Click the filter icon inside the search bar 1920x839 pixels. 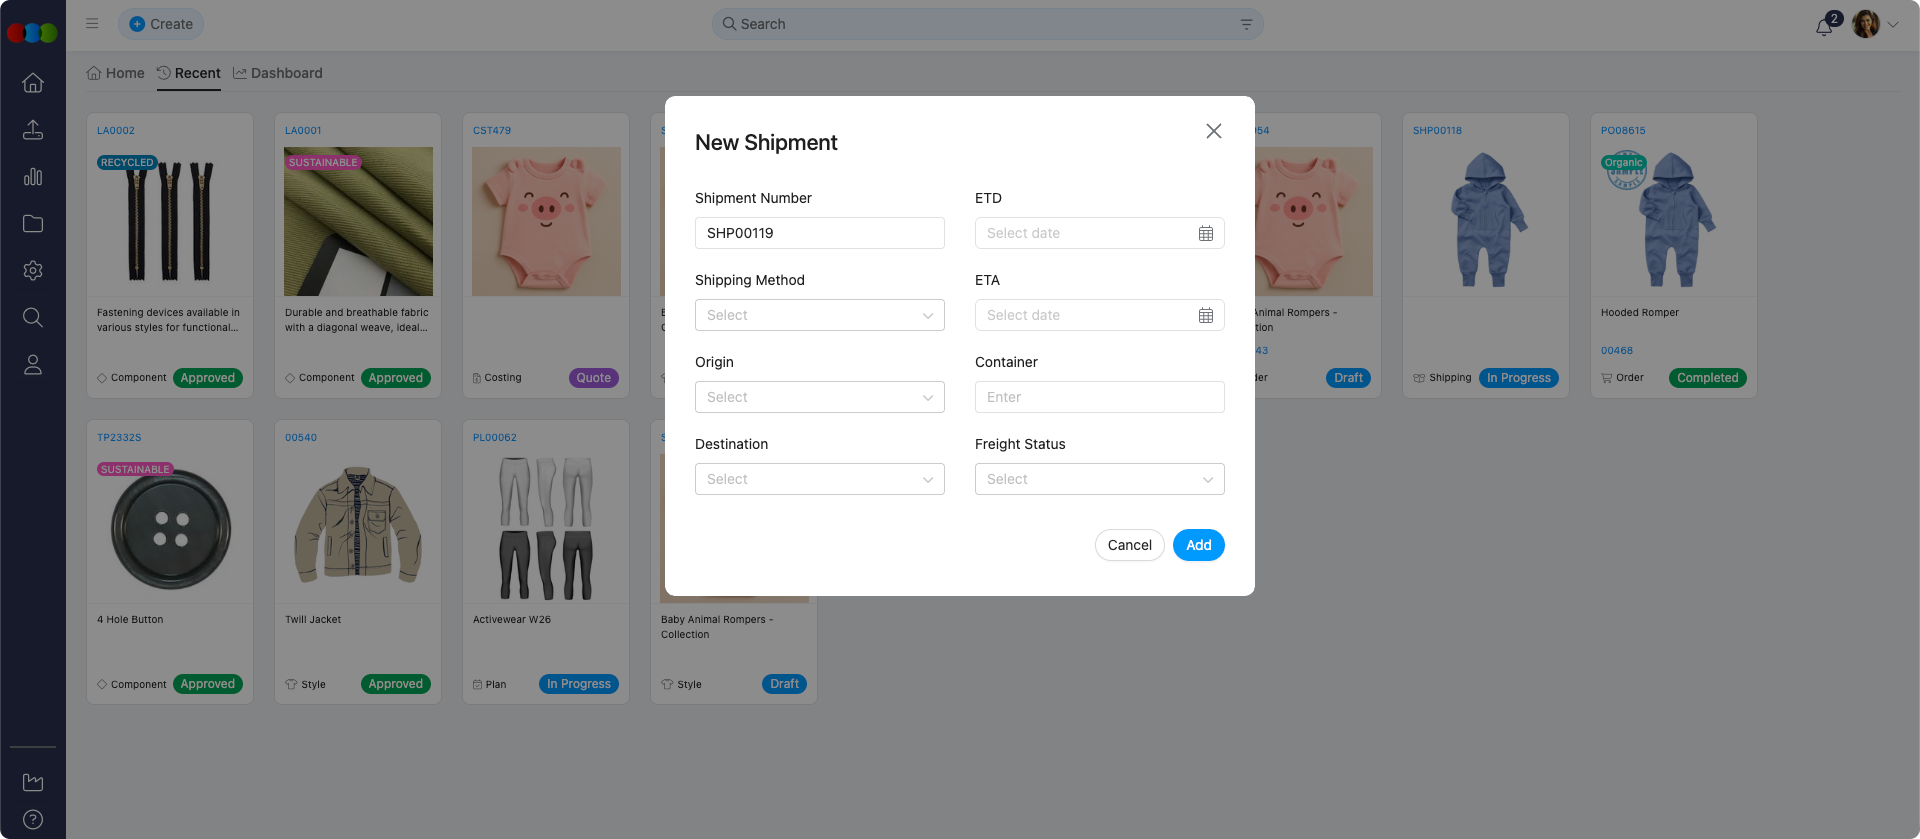point(1245,24)
